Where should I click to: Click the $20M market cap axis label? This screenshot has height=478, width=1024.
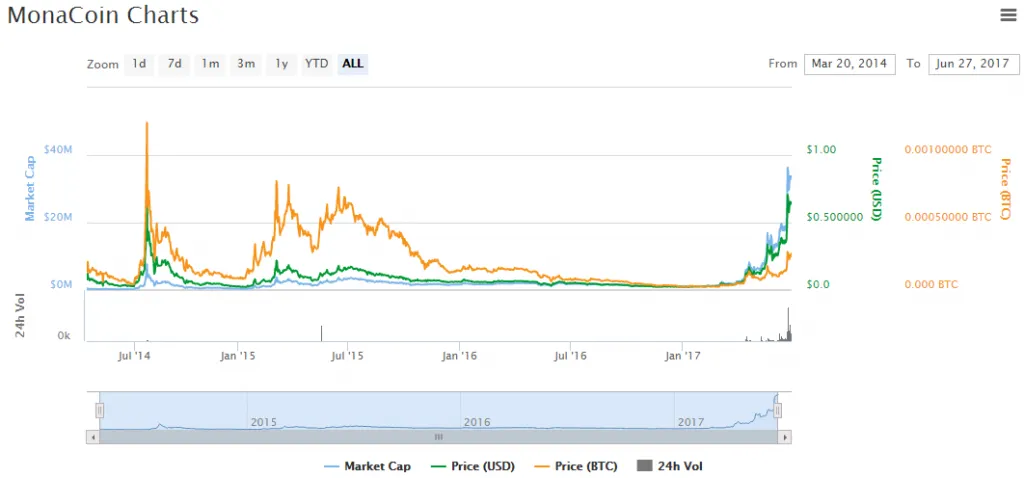coord(57,217)
